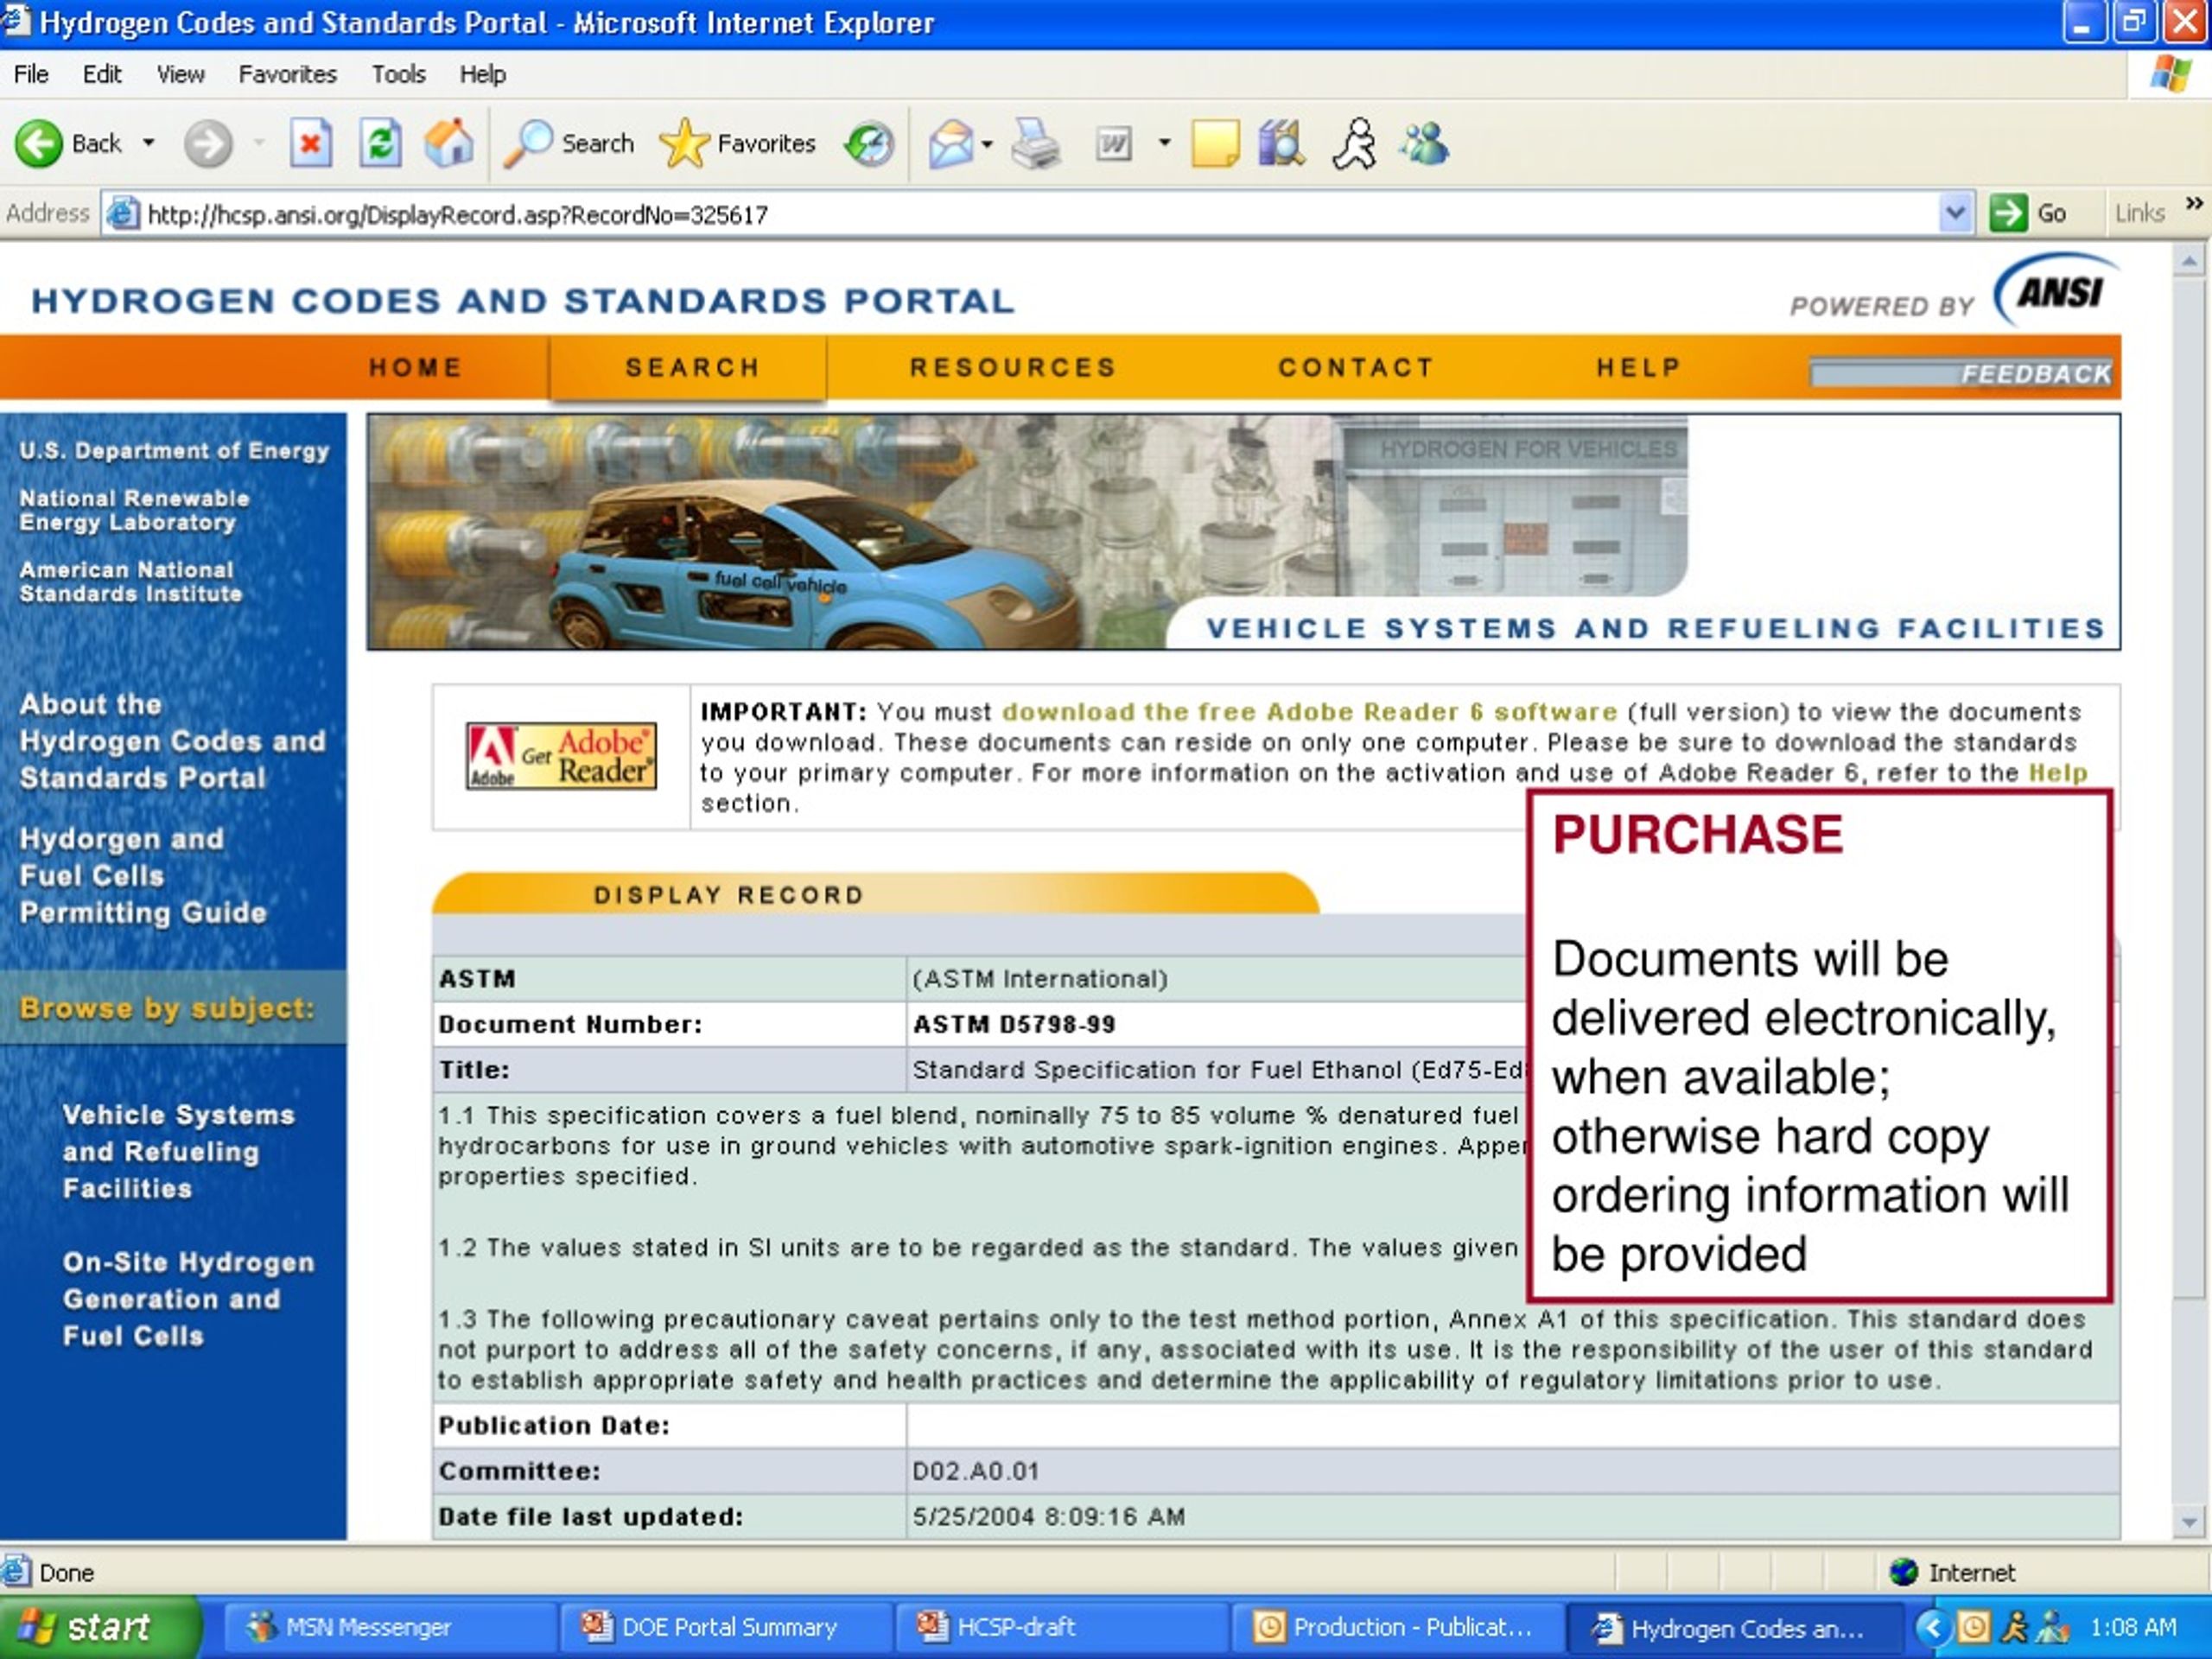The height and width of the screenshot is (1659, 2212).
Task: Click the ANSI logo
Action: point(2057,292)
